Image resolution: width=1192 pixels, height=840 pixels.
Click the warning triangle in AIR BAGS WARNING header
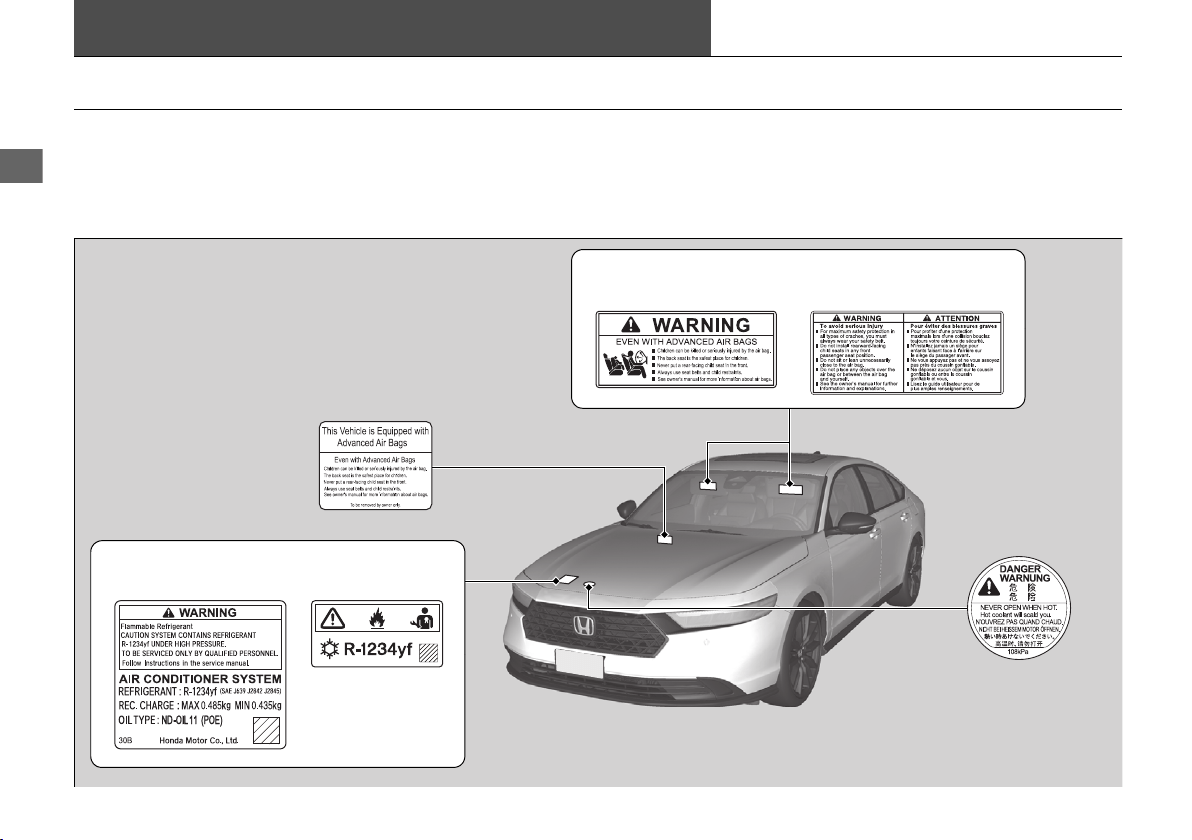[630, 325]
